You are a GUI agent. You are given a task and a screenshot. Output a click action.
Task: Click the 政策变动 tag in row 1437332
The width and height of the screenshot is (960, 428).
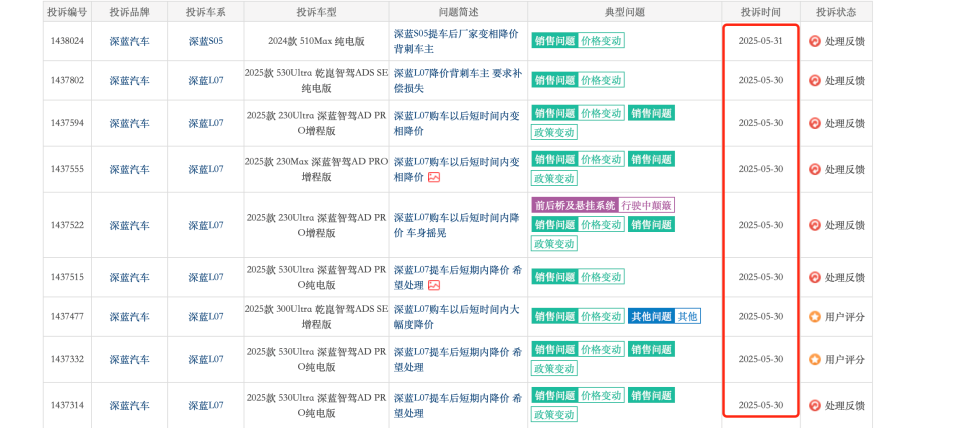(555, 369)
